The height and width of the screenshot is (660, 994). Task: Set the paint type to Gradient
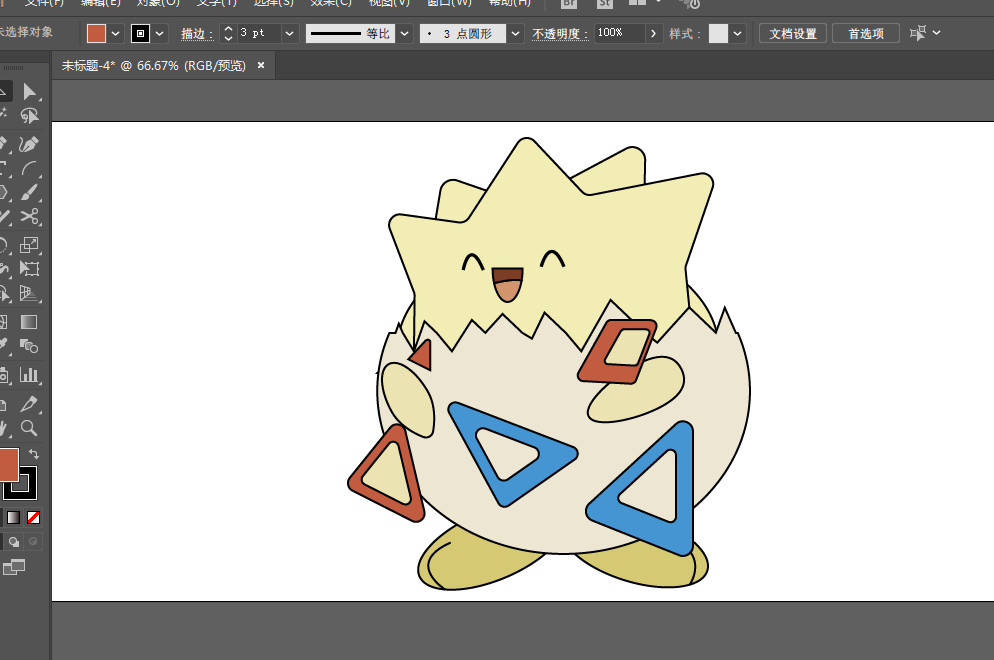pos(13,518)
